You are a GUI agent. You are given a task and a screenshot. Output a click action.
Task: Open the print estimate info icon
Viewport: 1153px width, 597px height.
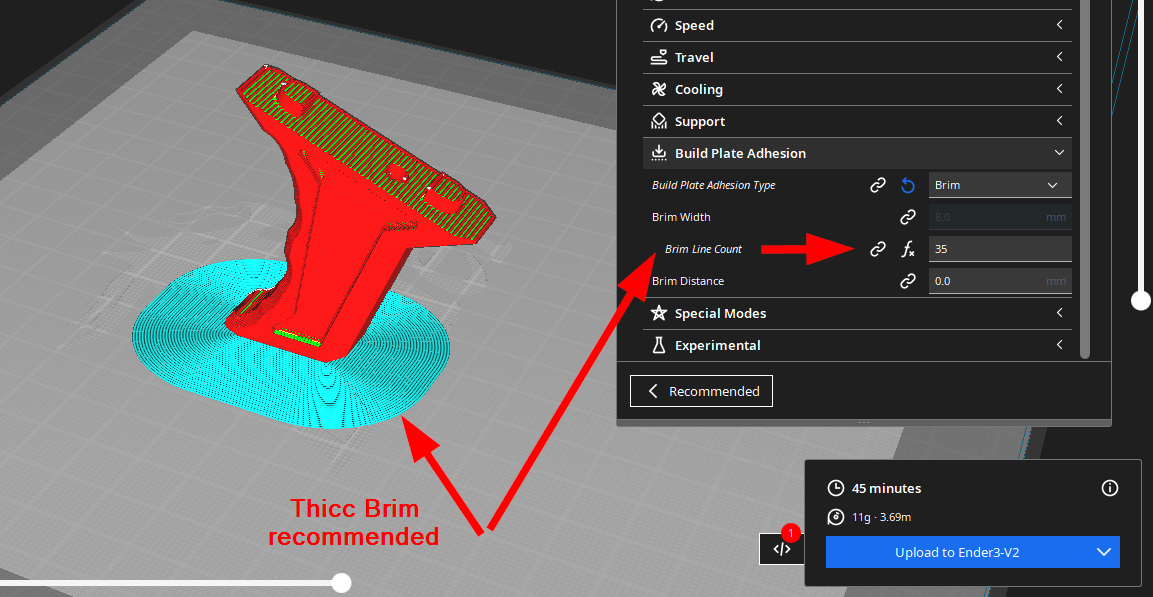click(1109, 488)
